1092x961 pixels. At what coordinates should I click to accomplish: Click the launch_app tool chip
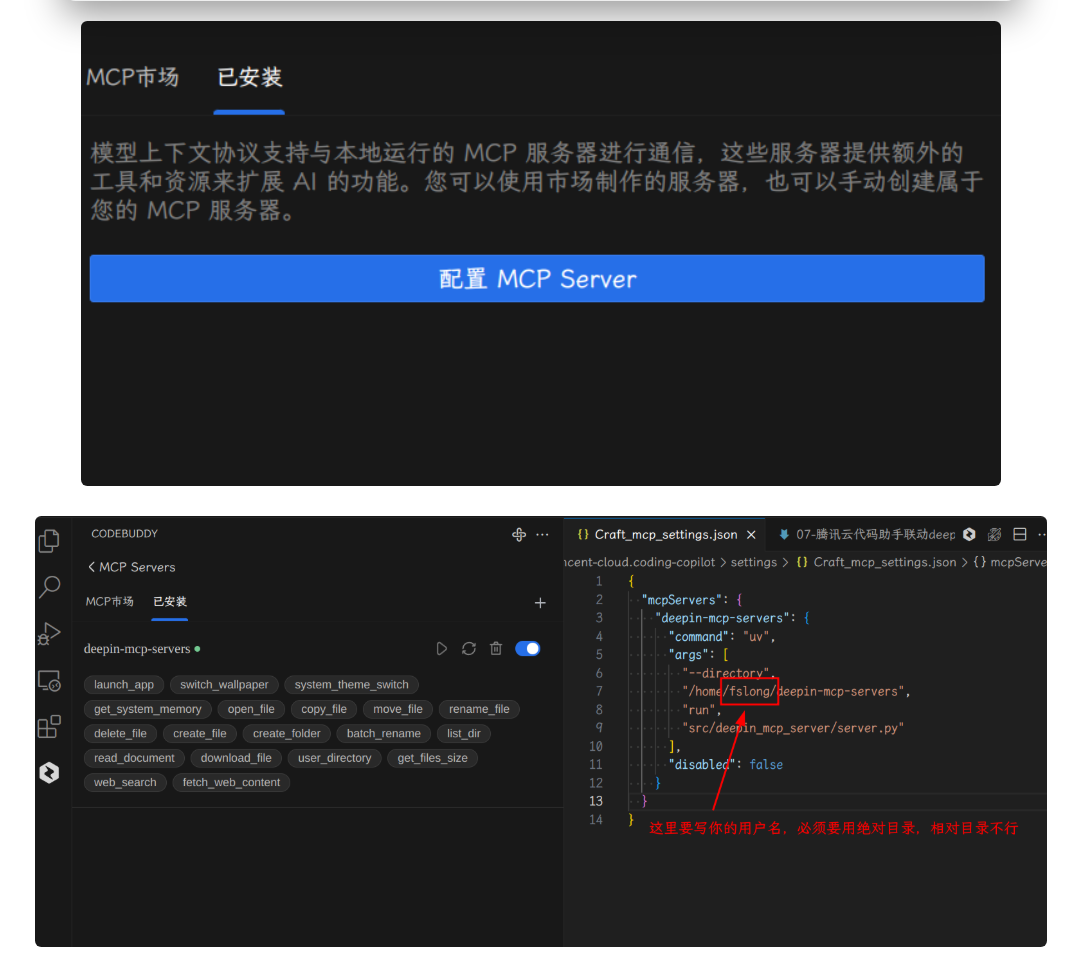click(124, 685)
